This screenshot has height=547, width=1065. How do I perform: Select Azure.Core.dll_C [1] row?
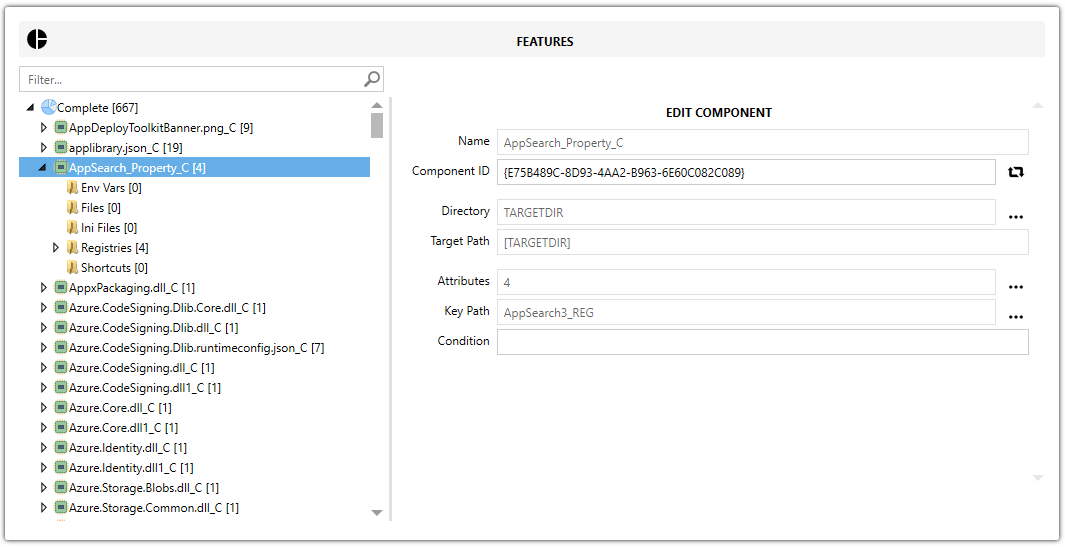pyautogui.click(x=120, y=408)
